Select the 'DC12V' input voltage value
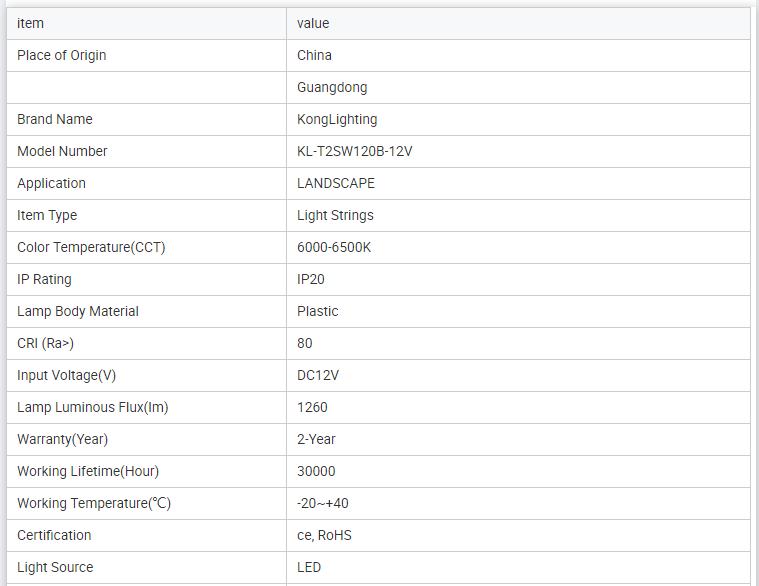Screen dimensions: 759x586 pyautogui.click(x=319, y=375)
